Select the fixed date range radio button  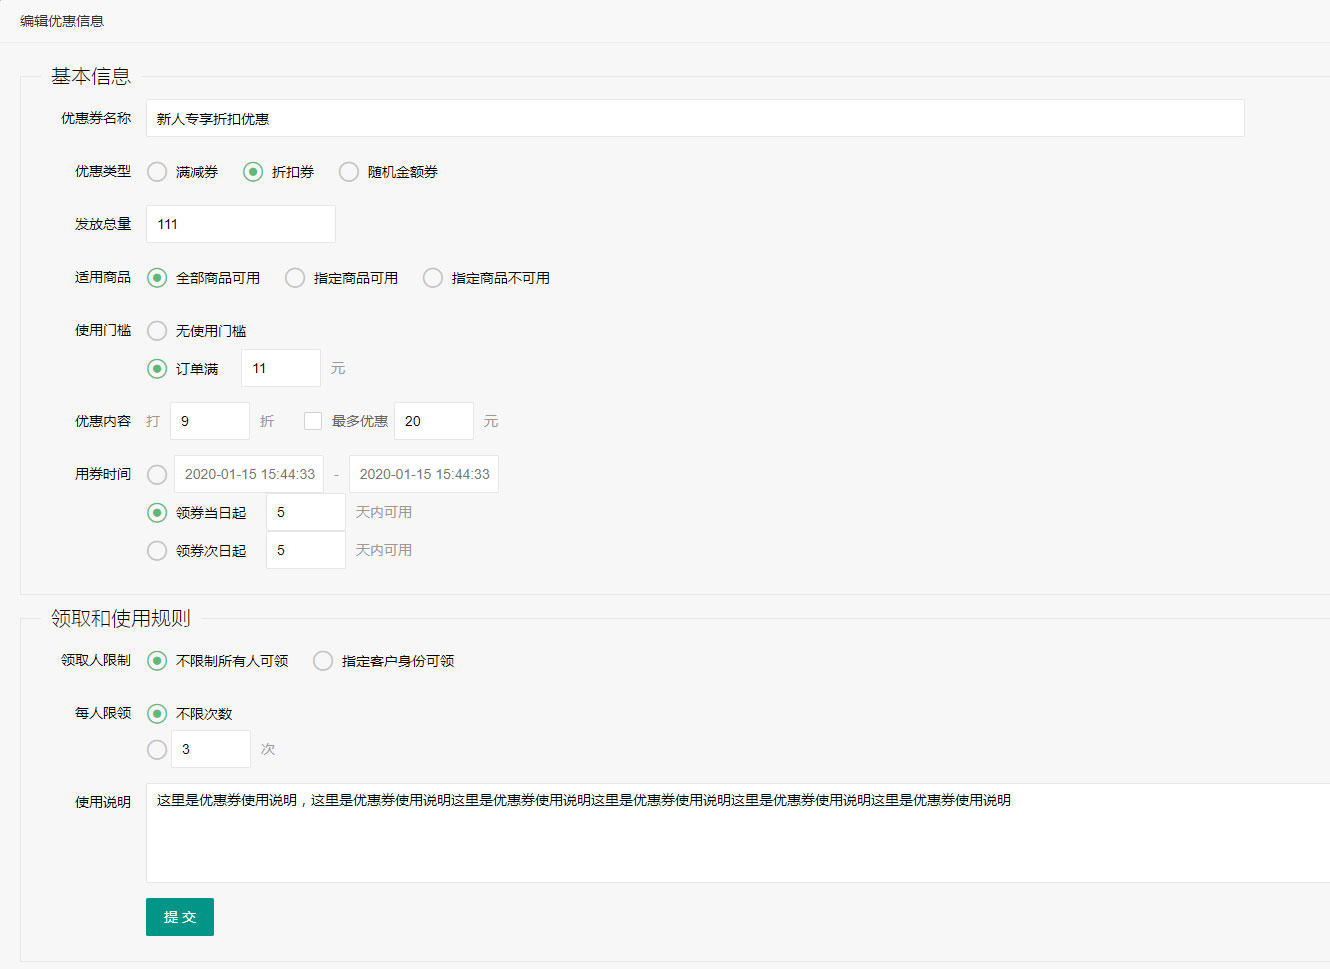[x=157, y=474]
